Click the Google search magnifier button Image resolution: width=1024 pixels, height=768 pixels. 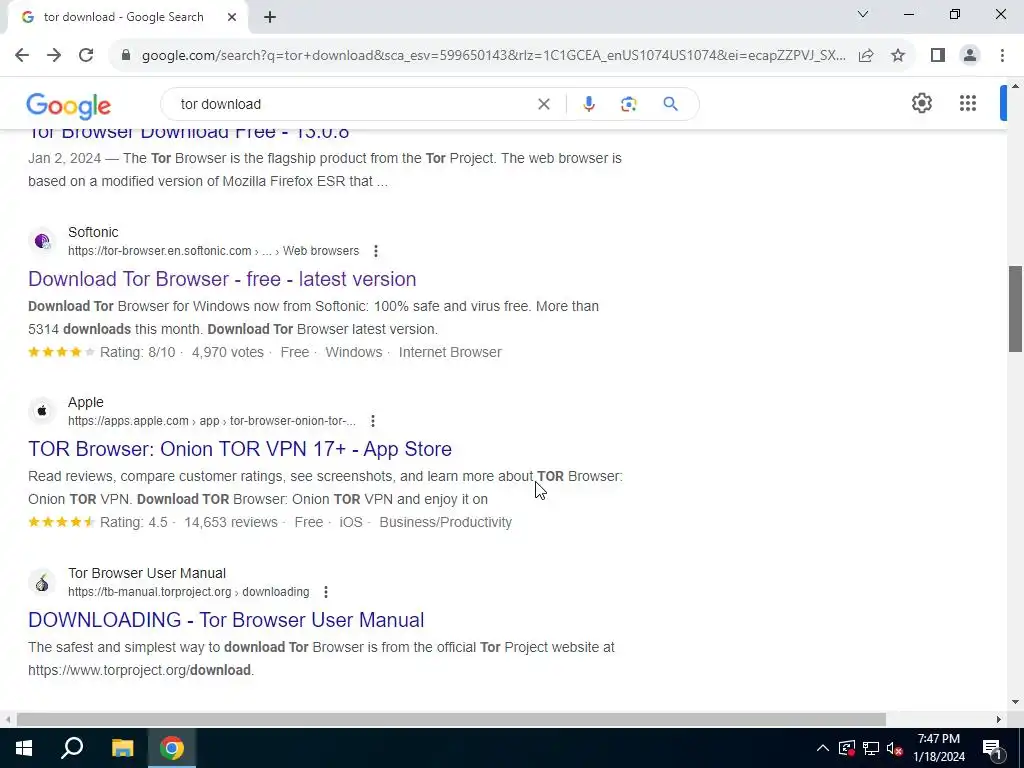point(670,104)
